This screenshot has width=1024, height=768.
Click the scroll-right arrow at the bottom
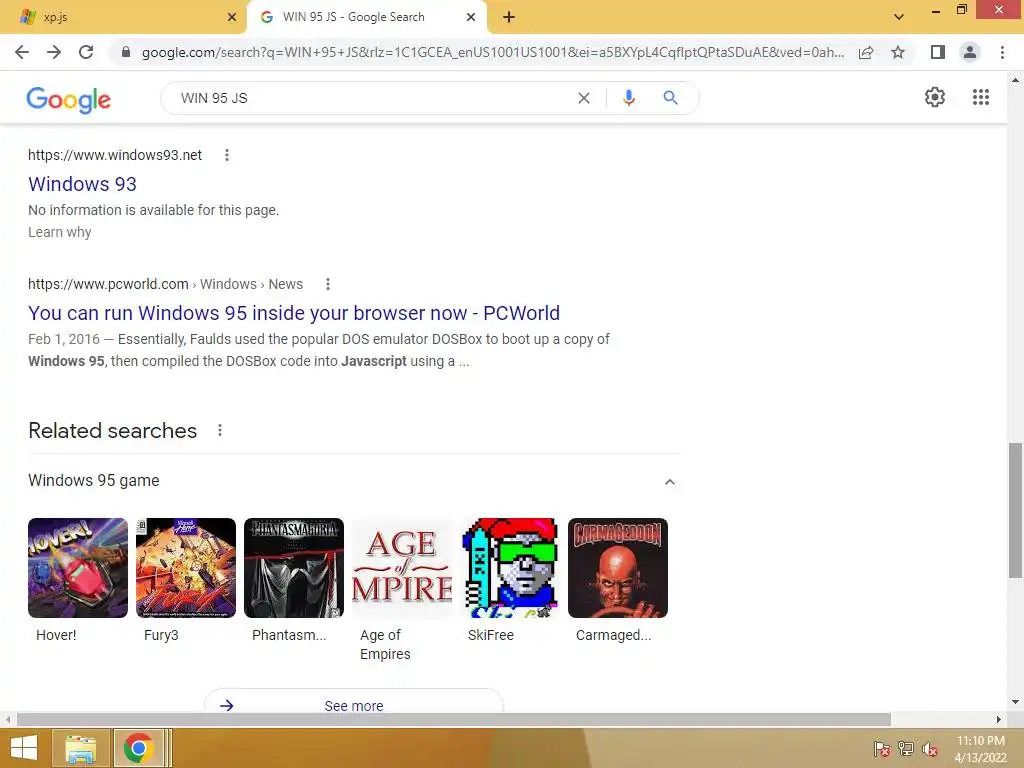coord(999,719)
